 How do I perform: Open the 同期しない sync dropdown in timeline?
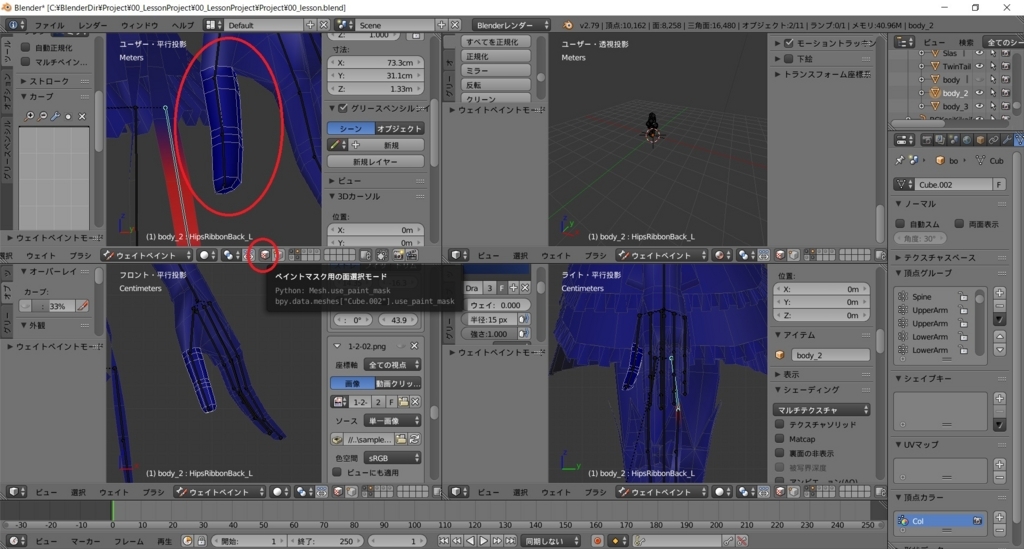coord(552,541)
